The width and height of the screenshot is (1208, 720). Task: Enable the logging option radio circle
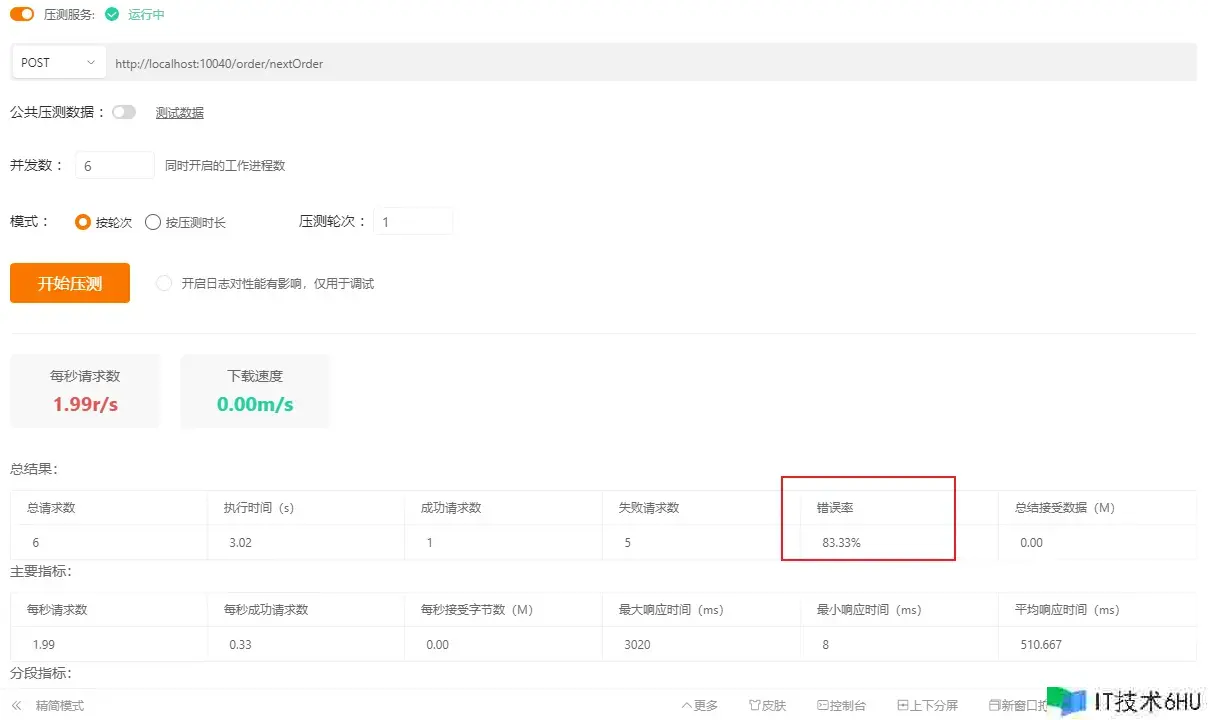164,284
